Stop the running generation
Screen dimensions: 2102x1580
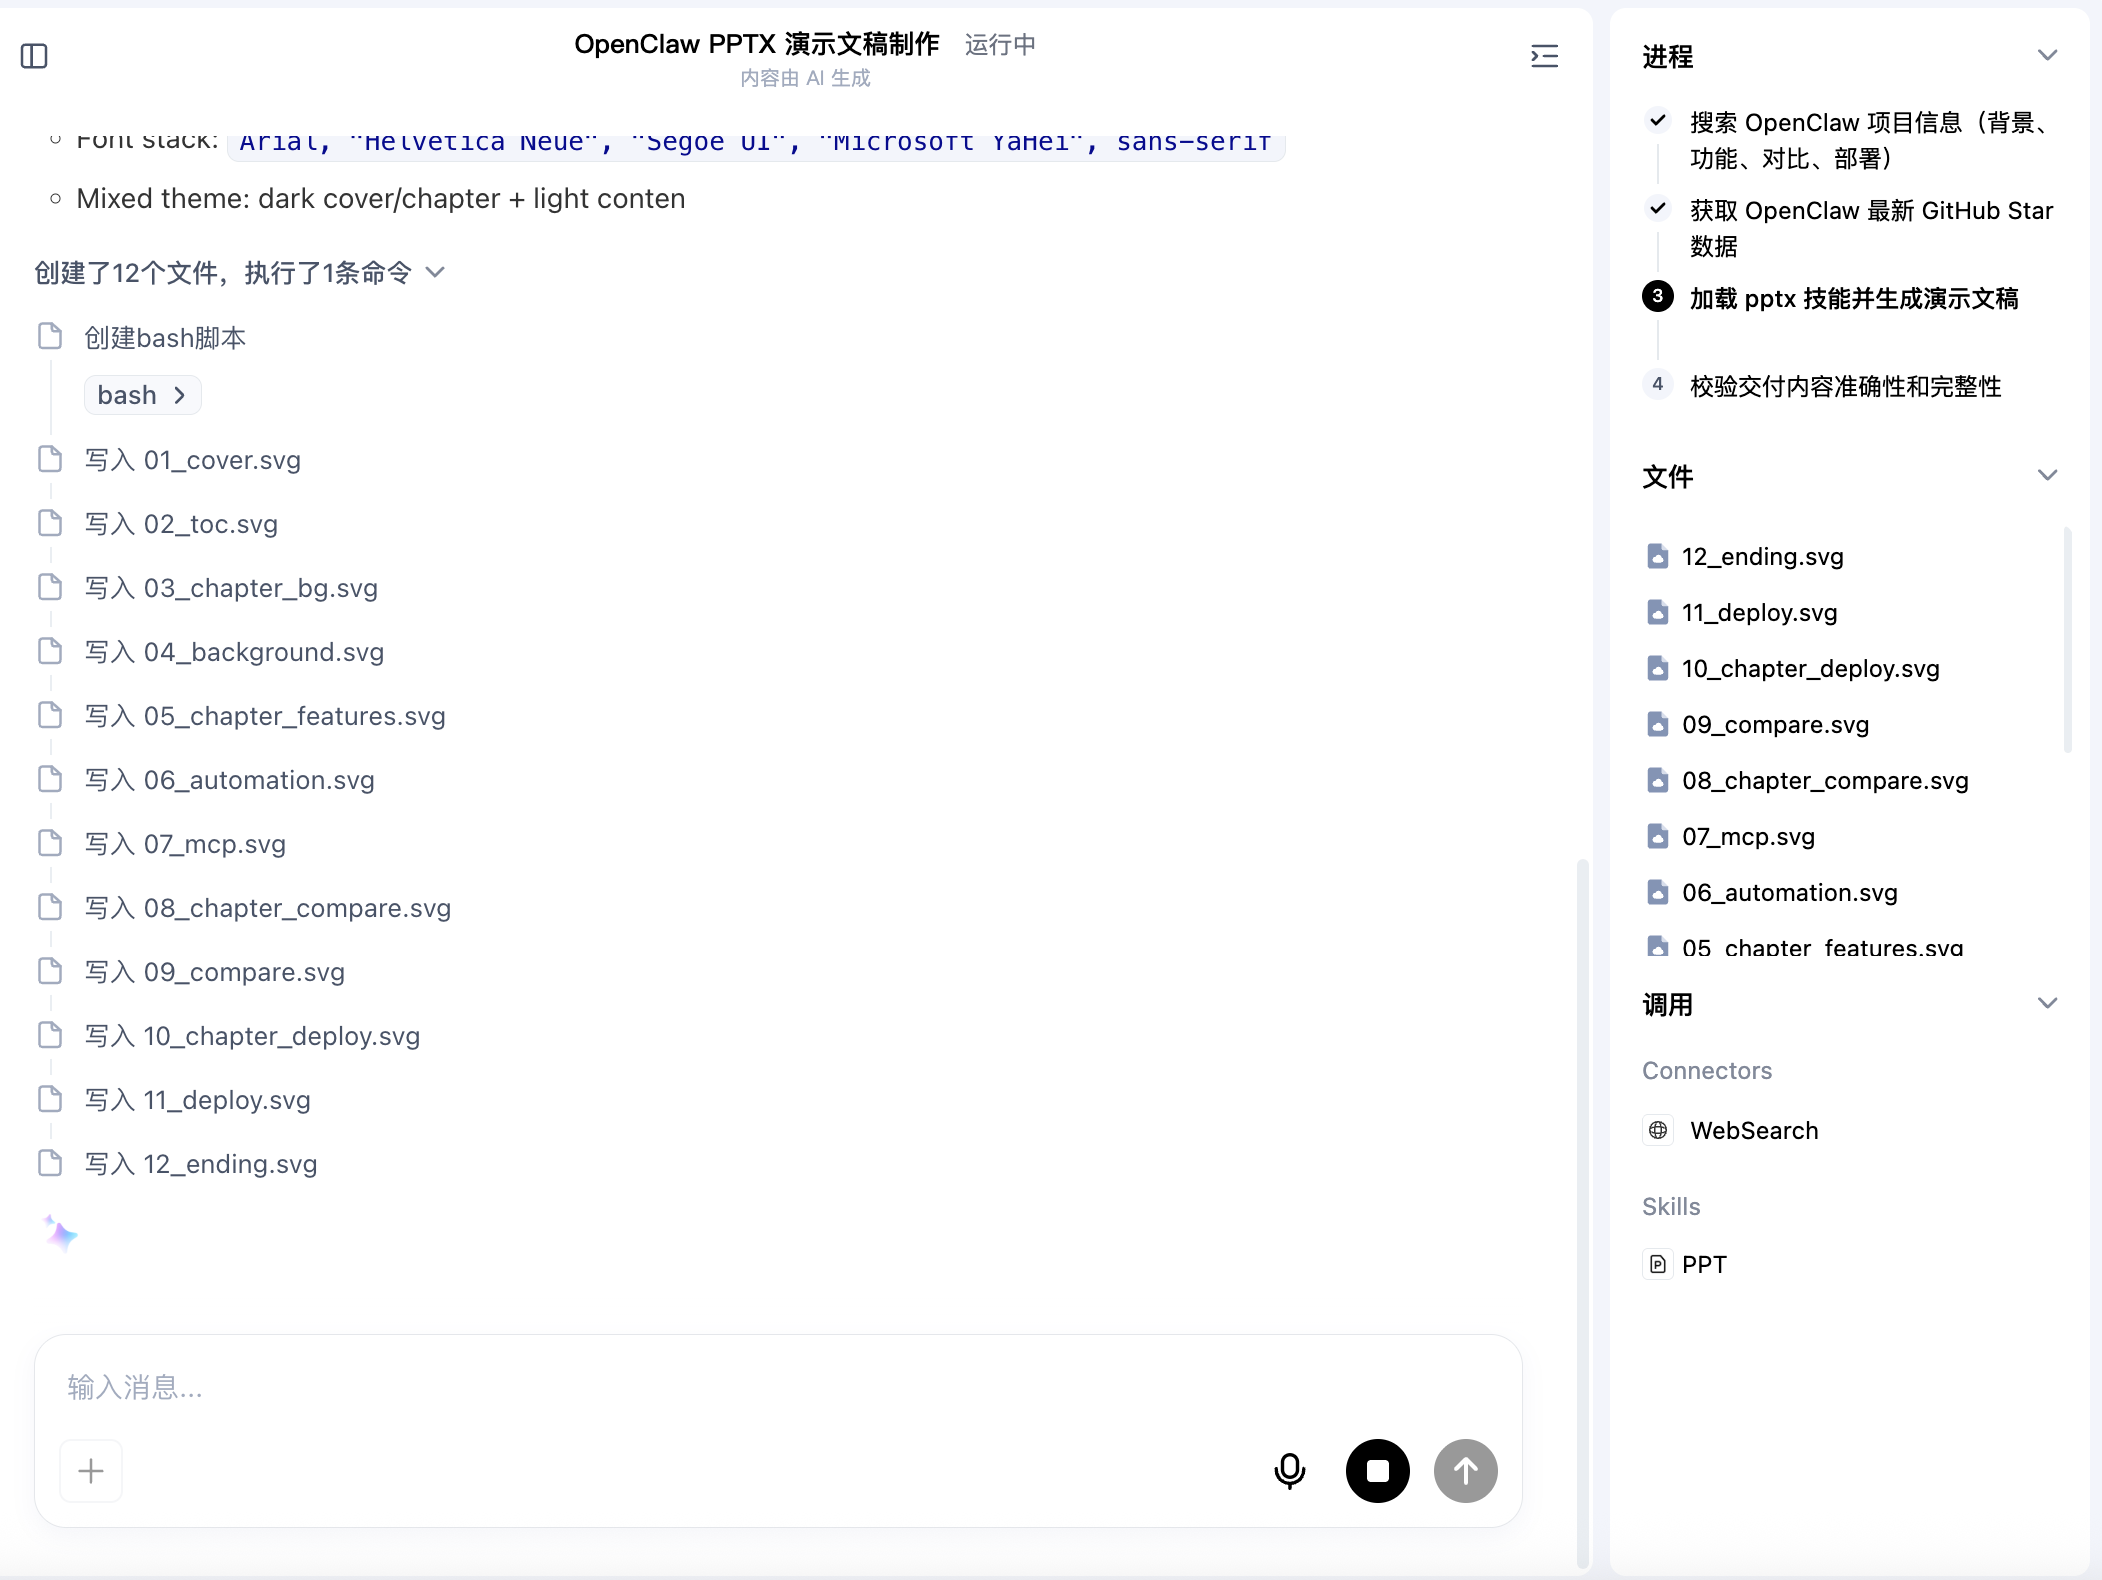point(1377,1471)
